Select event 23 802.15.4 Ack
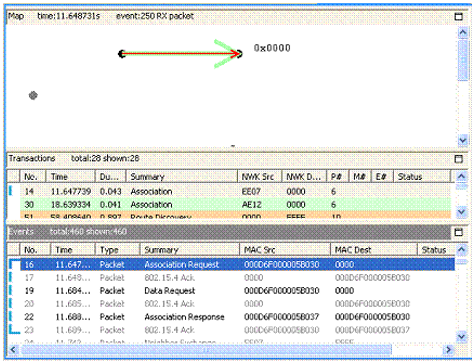This screenshot has height=363, width=473. click(x=237, y=330)
